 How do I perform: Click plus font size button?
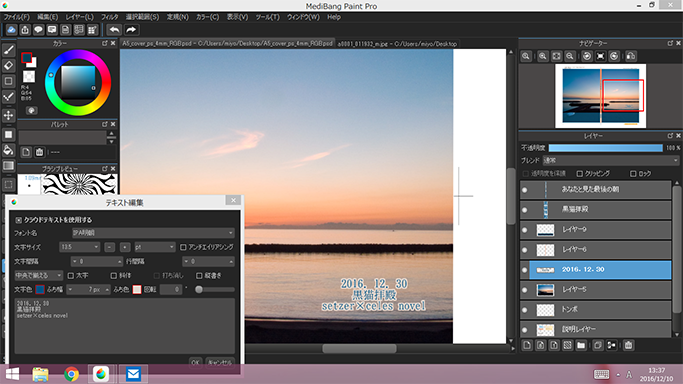125,247
